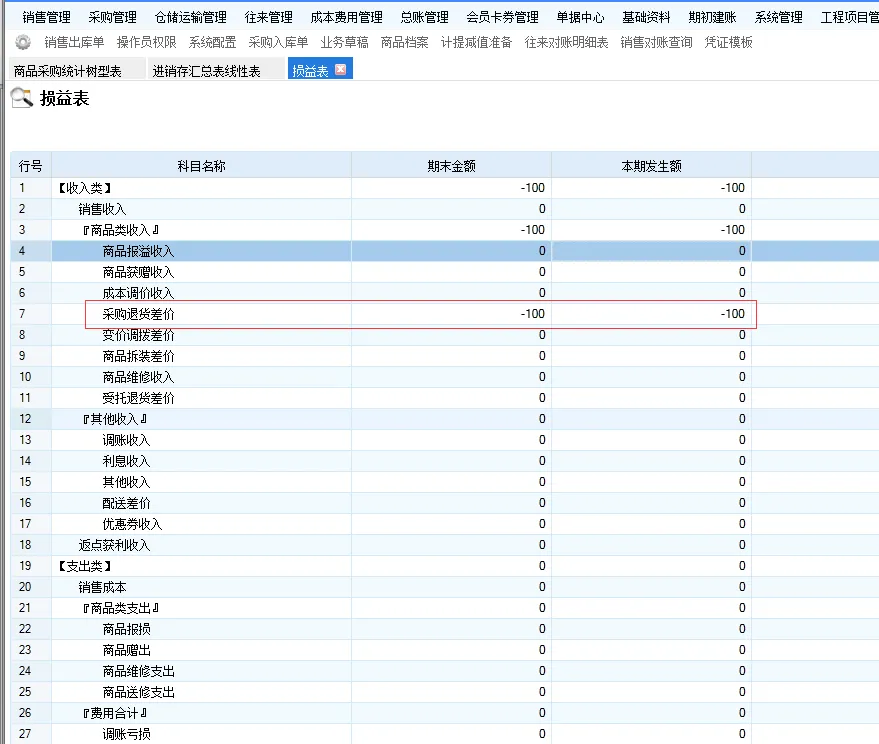
Task: Click 往来对账明细表 shortcut
Action: [566, 42]
